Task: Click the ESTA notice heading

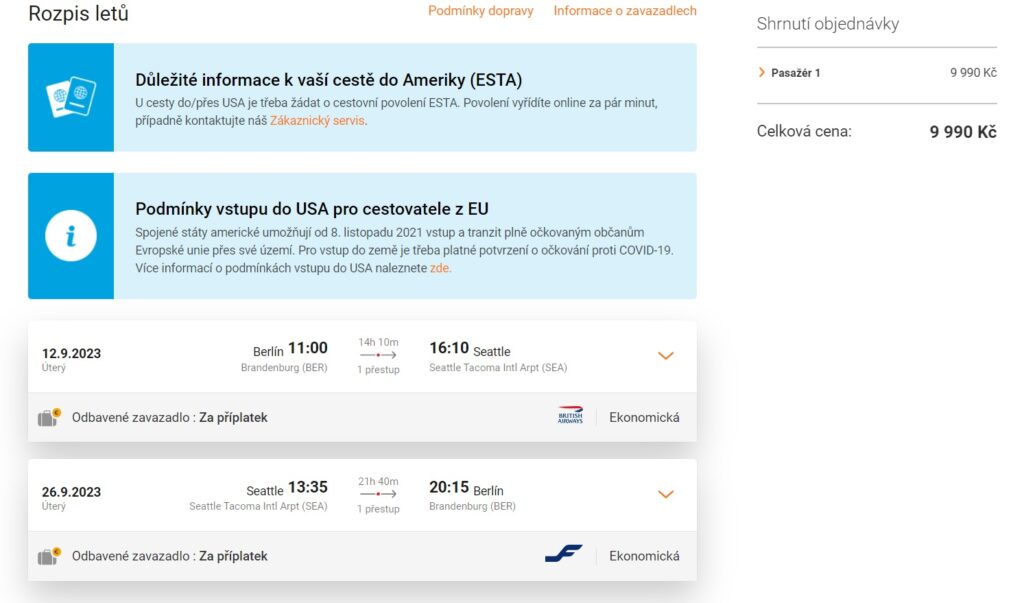Action: click(328, 80)
